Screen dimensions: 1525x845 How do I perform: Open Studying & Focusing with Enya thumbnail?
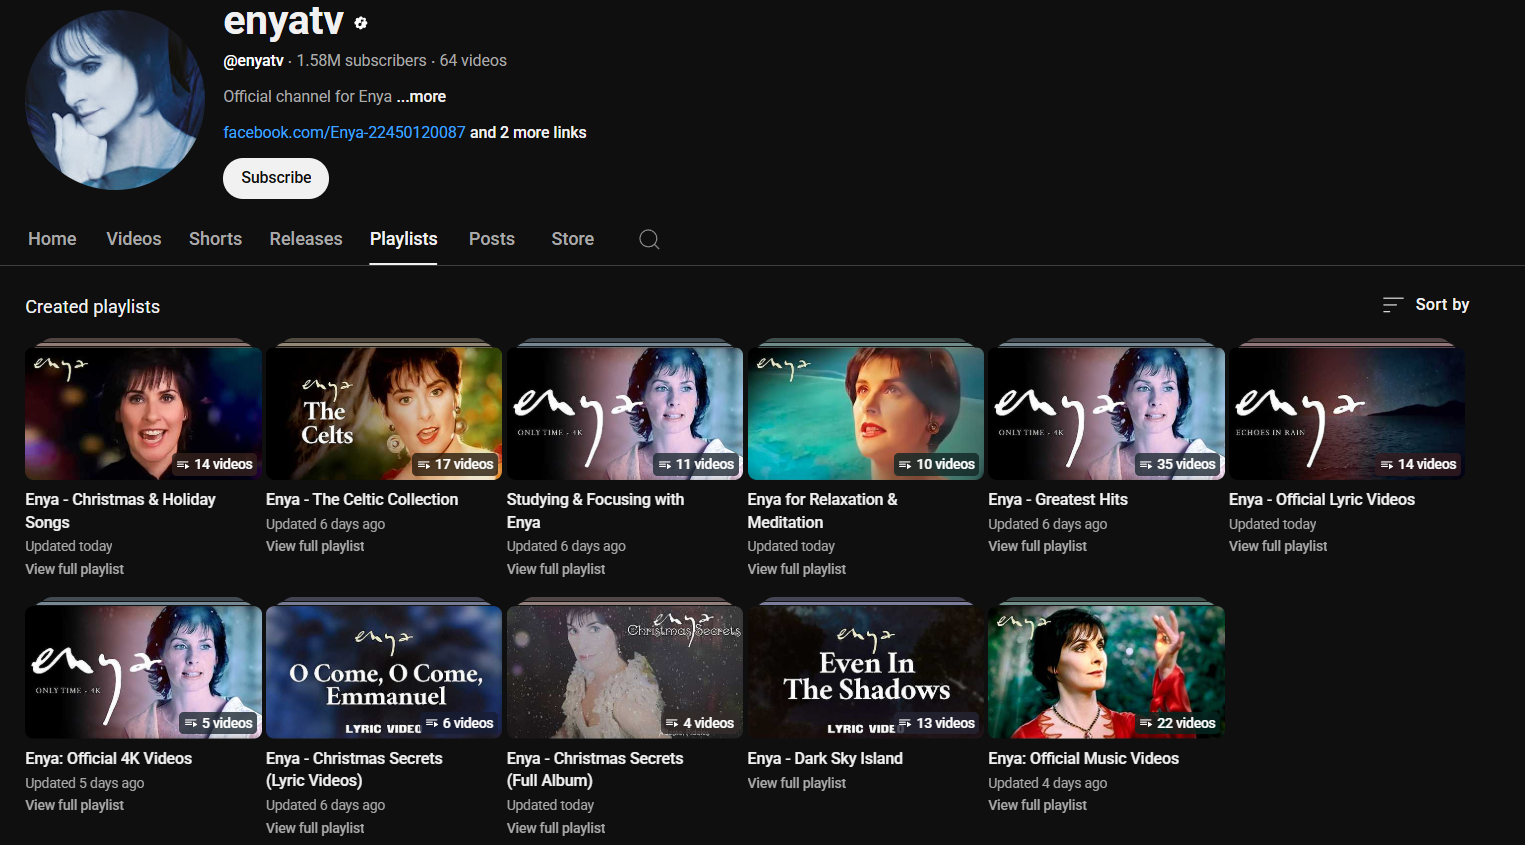pos(625,413)
